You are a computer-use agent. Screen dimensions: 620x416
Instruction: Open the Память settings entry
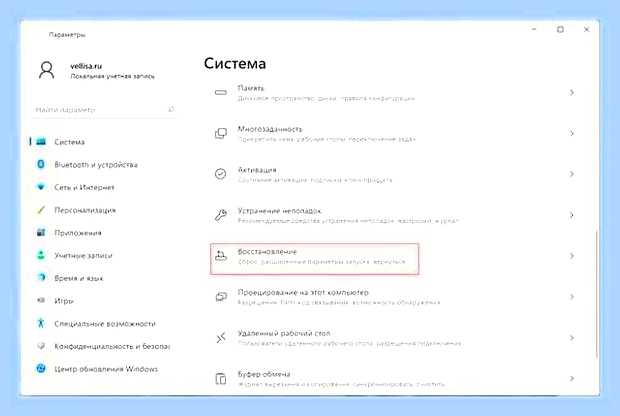393,93
